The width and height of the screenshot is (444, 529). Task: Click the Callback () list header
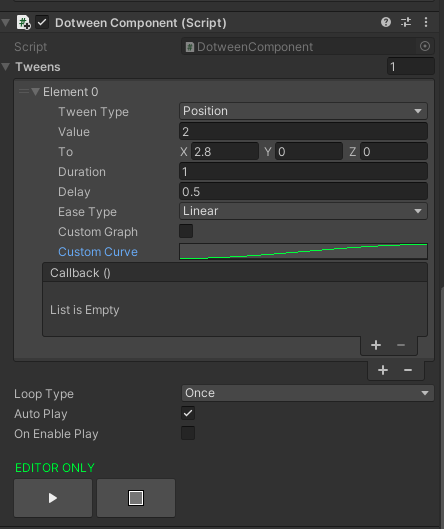235,273
